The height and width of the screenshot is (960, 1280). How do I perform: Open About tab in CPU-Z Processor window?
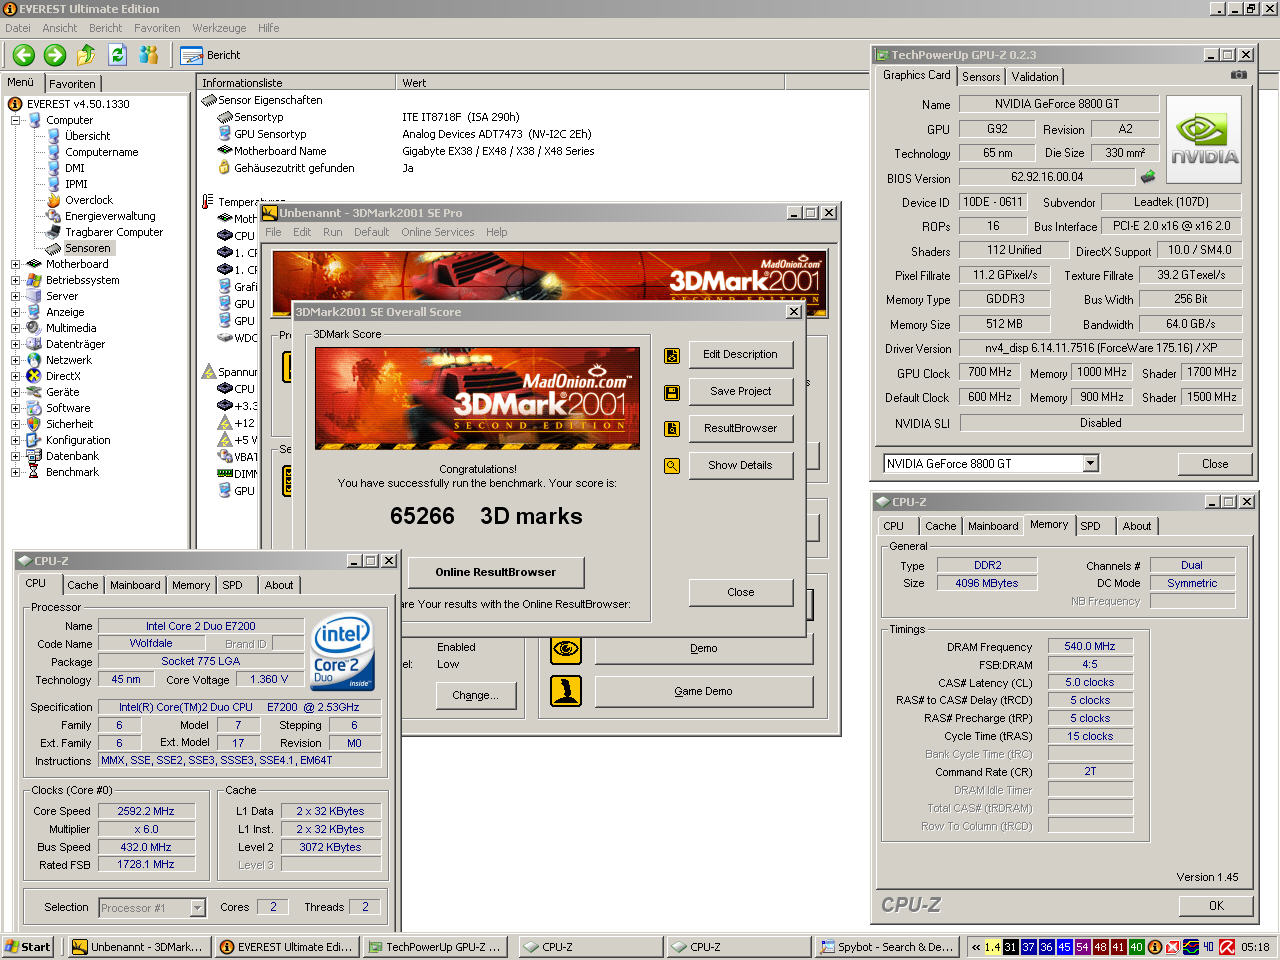point(279,586)
